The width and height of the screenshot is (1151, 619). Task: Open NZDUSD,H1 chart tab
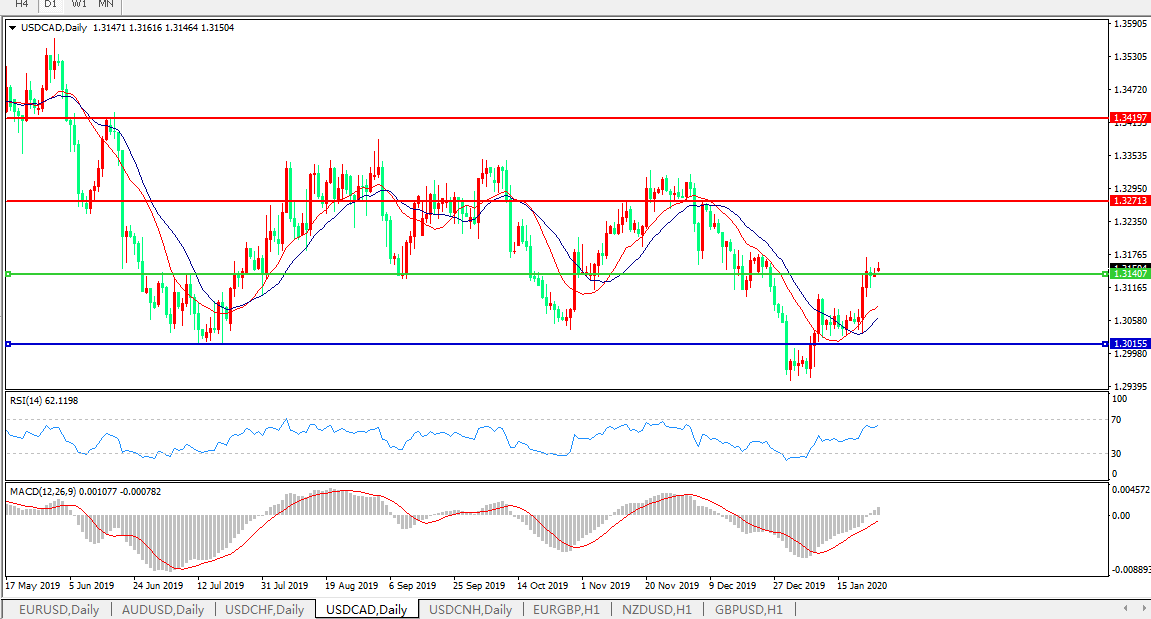[655, 609]
